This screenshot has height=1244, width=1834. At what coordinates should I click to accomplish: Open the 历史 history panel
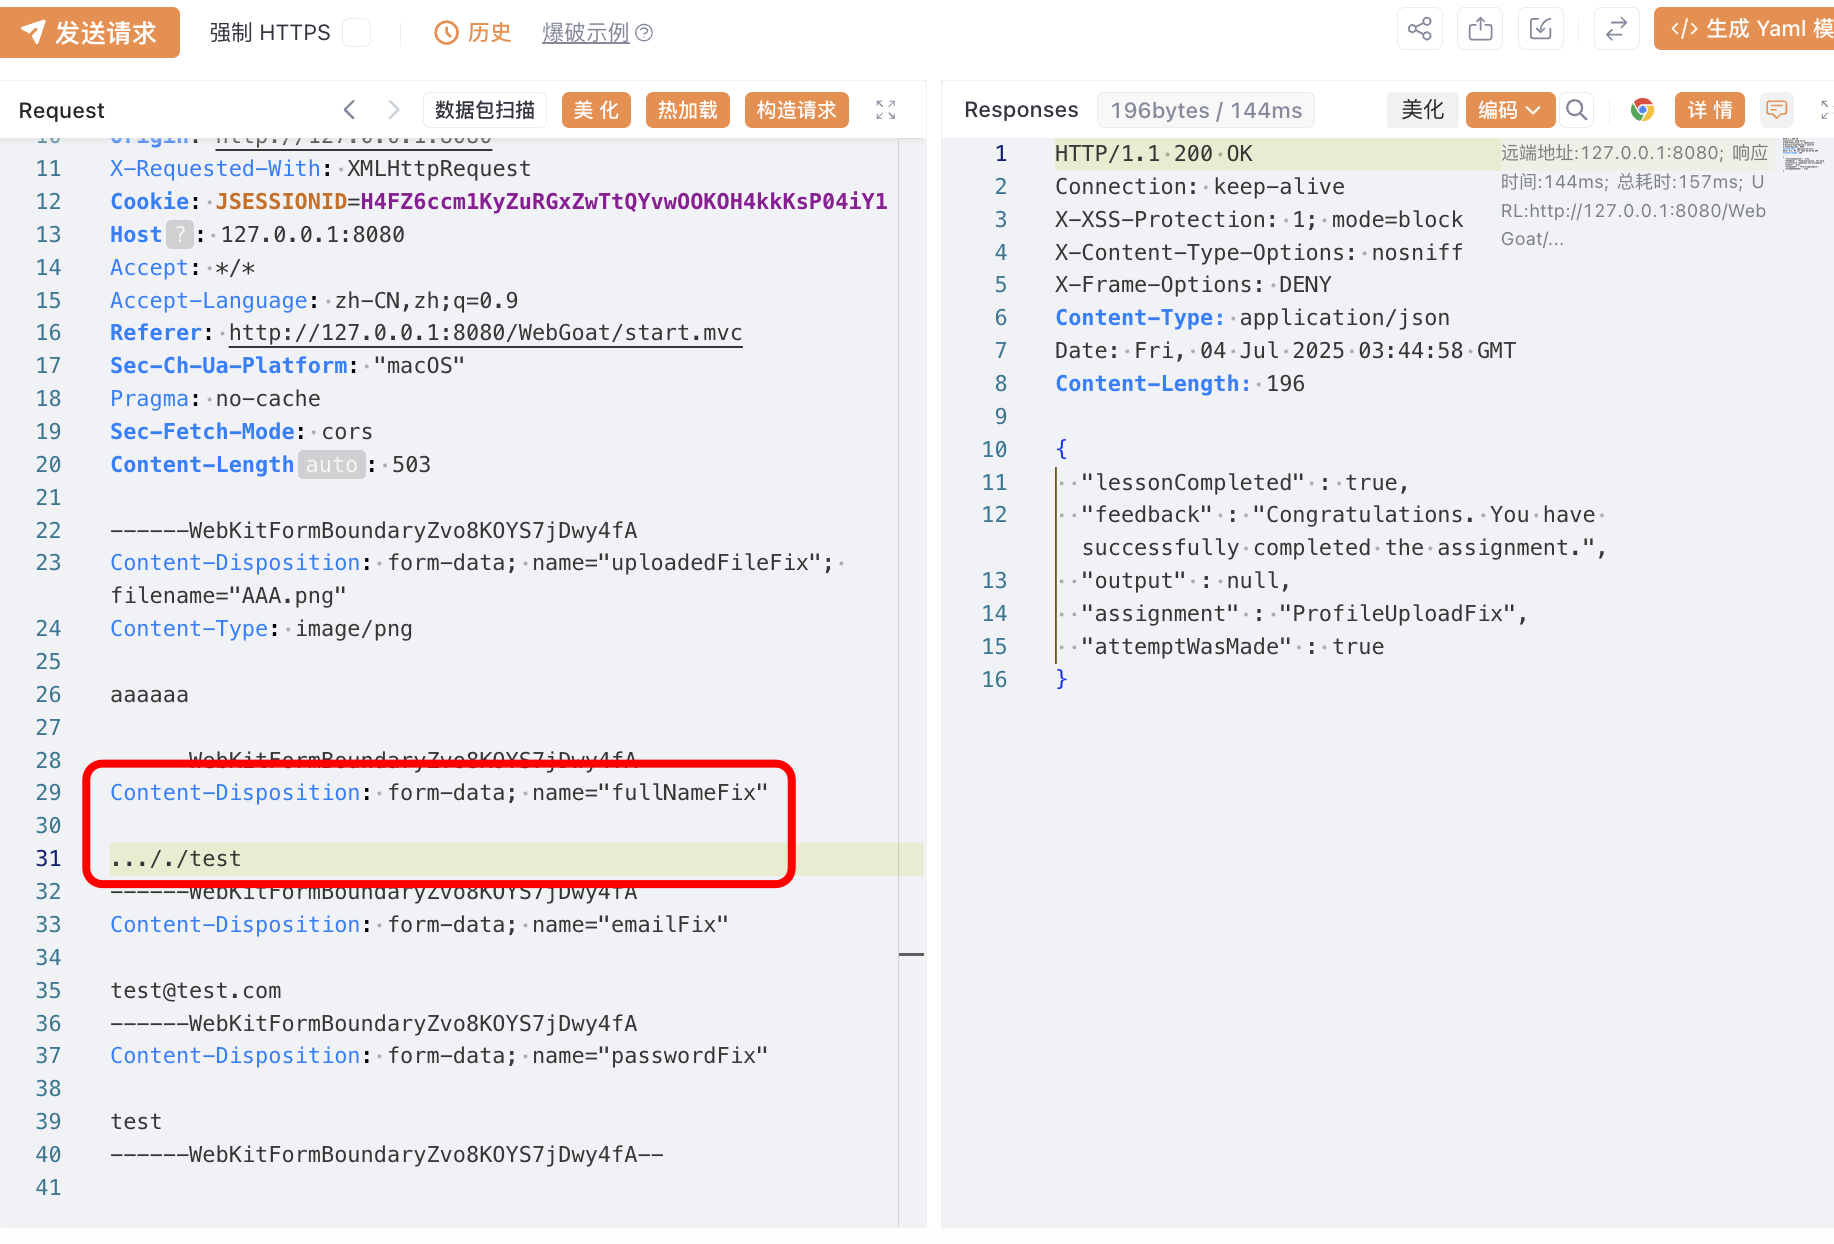tap(473, 33)
